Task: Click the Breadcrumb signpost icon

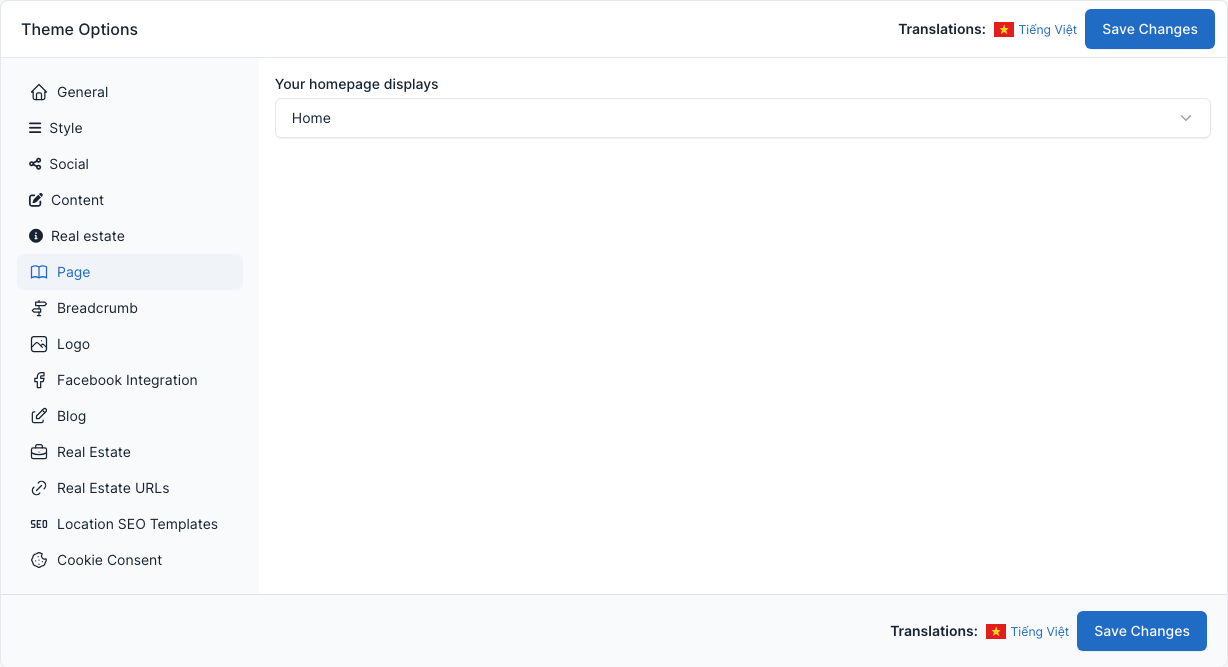Action: coord(39,308)
